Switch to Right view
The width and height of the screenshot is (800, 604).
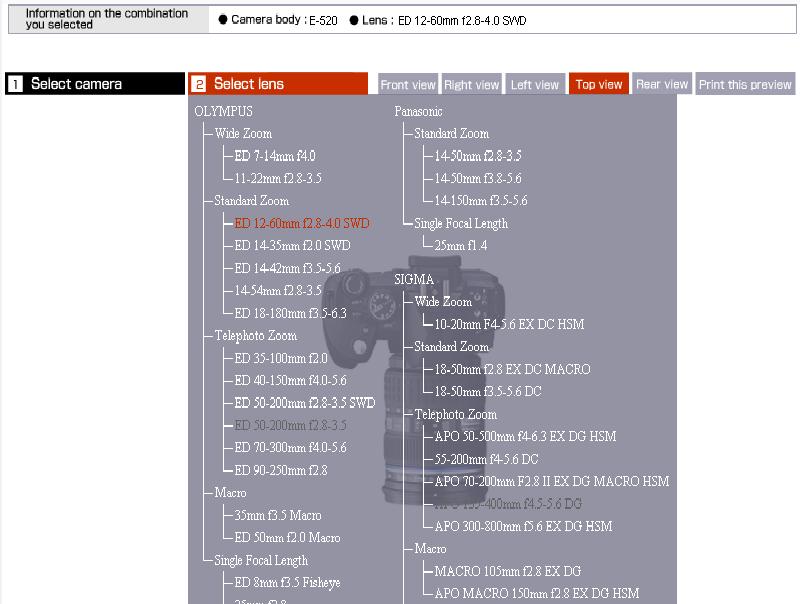click(471, 85)
